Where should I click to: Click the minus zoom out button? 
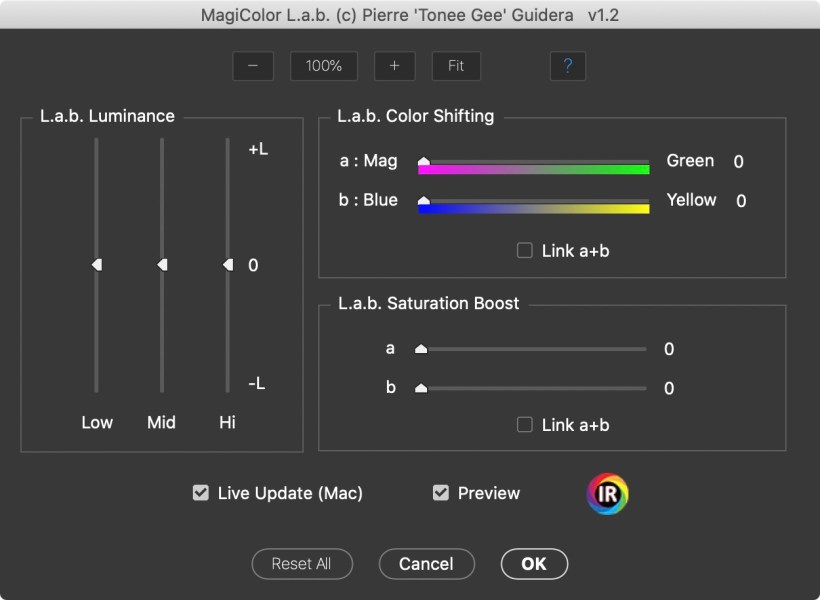[253, 66]
